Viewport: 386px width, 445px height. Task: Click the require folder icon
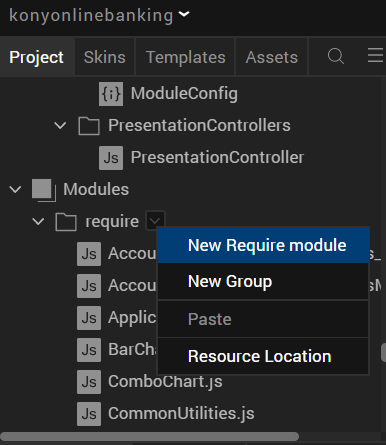tap(66, 222)
